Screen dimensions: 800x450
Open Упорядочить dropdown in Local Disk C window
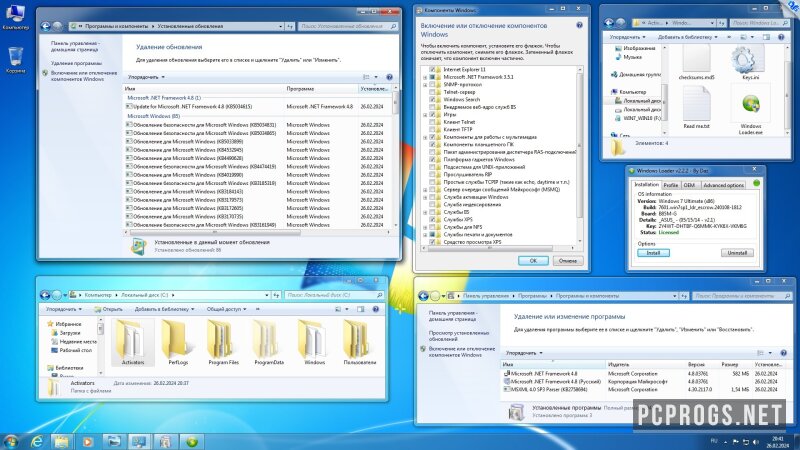[x=64, y=309]
